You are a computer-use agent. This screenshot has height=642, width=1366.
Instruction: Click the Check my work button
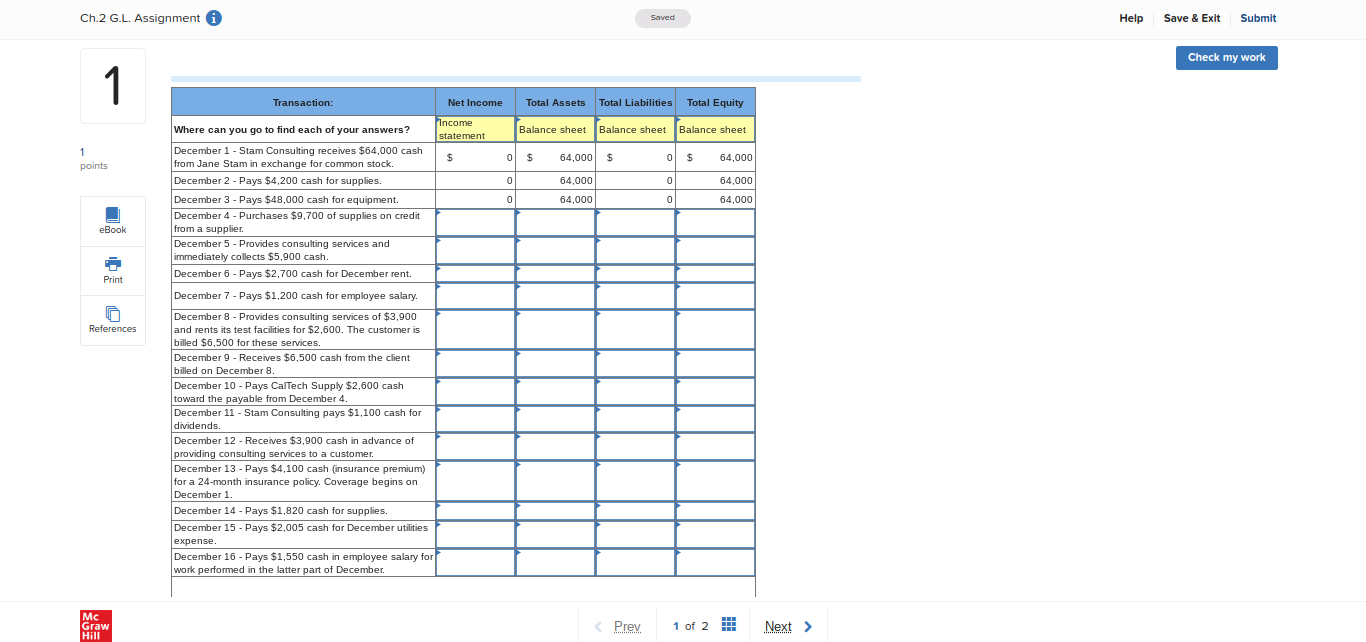pyautogui.click(x=1226, y=57)
